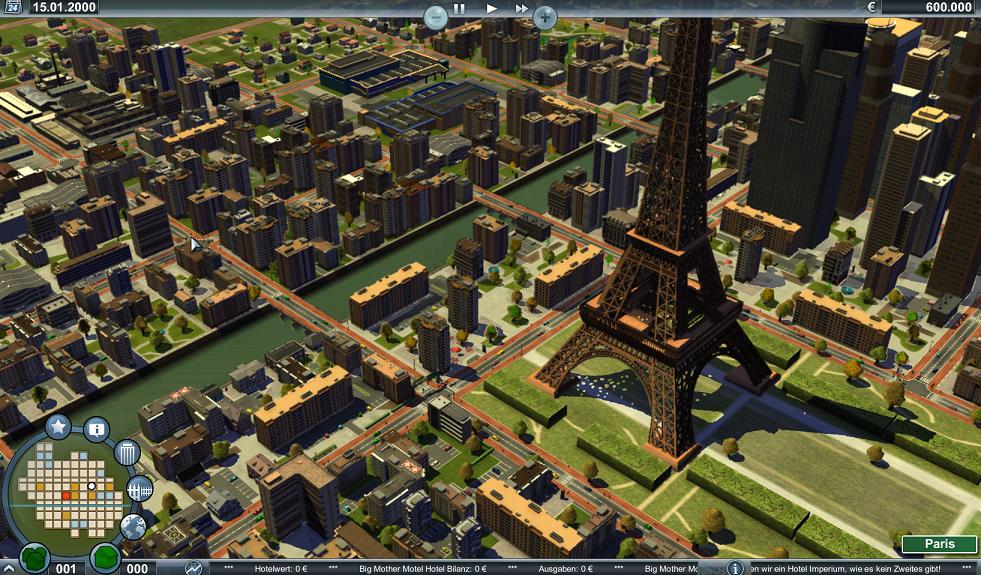Open the statistics chart icon

tap(192, 568)
